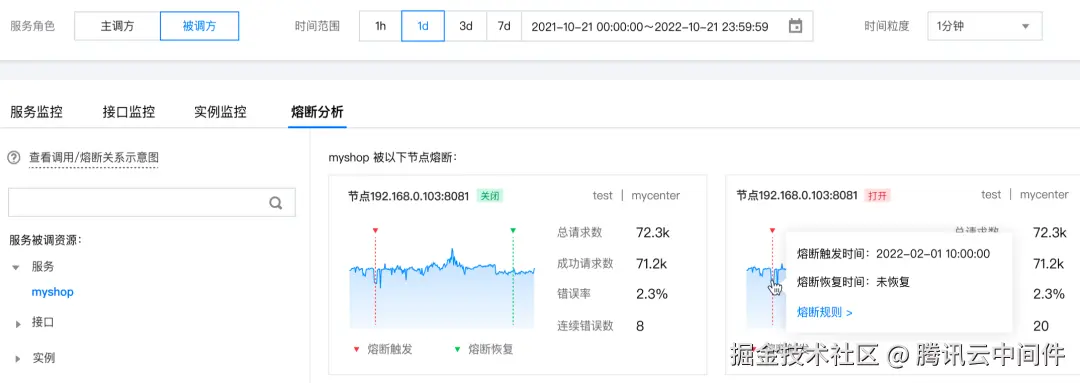Click the resource search input box

pyautogui.click(x=152, y=203)
